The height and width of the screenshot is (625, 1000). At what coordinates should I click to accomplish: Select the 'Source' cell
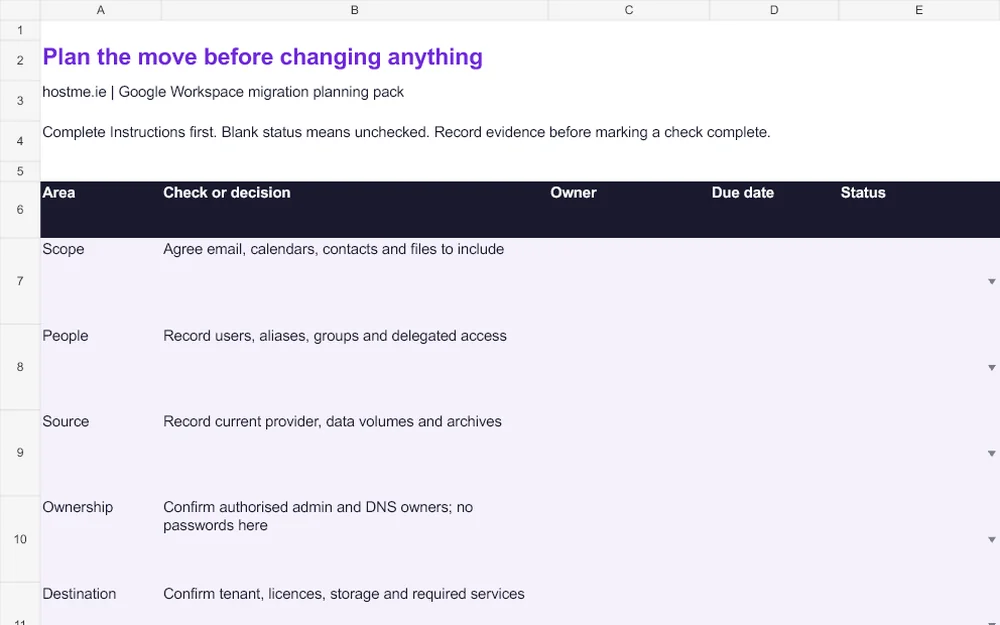(x=101, y=453)
